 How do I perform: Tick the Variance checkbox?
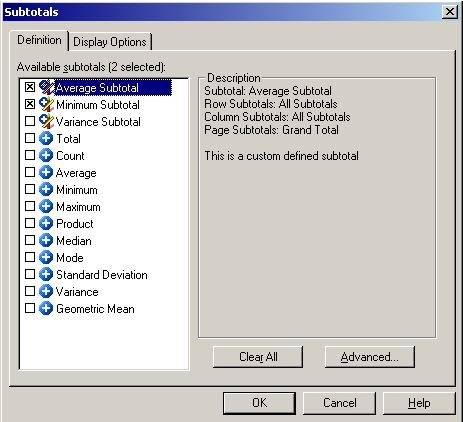tap(30, 291)
